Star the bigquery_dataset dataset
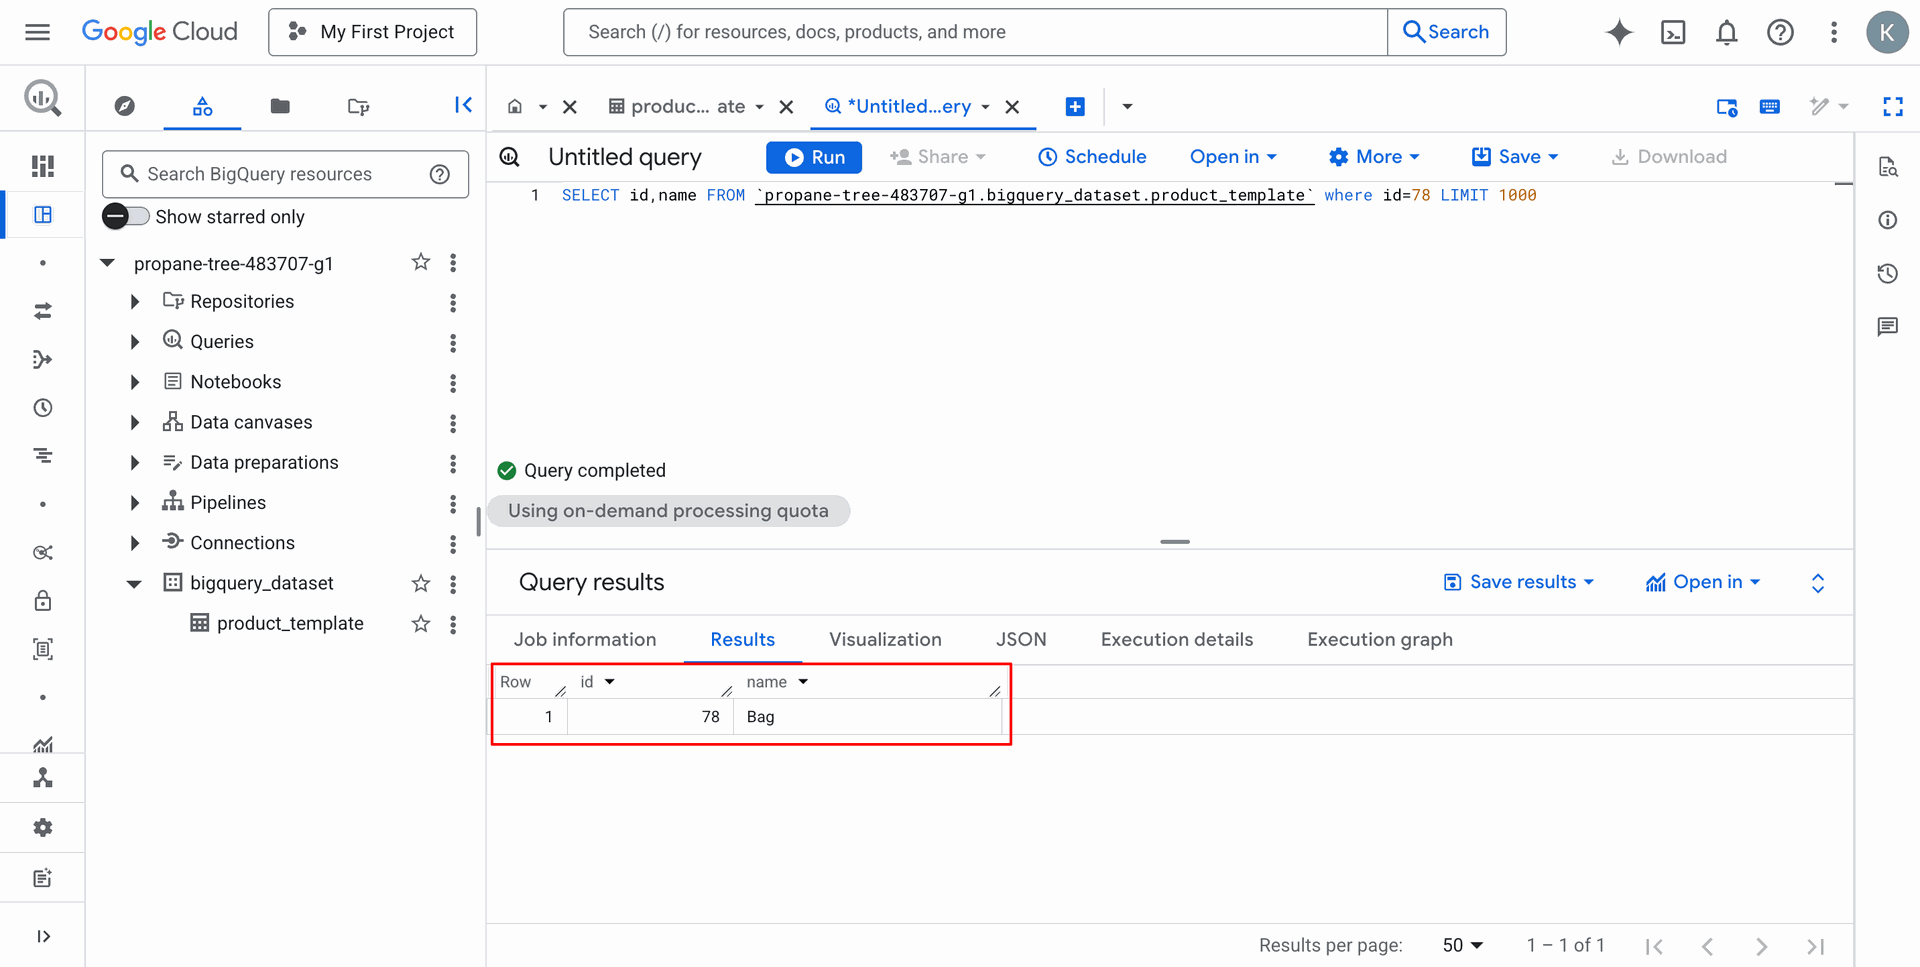Viewport: 1920px width, 967px height. click(x=421, y=583)
